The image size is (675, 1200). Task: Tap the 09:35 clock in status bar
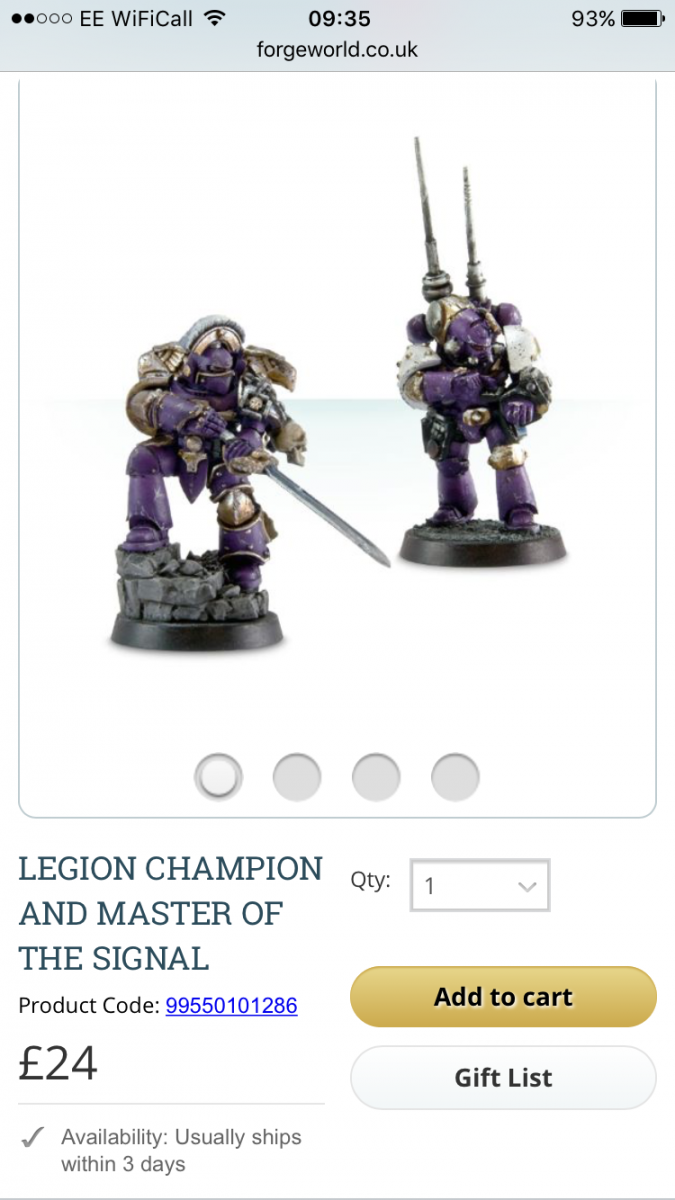[x=339, y=18]
